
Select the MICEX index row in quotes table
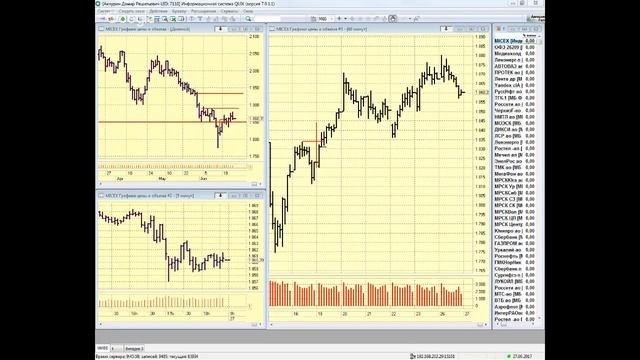coord(515,41)
